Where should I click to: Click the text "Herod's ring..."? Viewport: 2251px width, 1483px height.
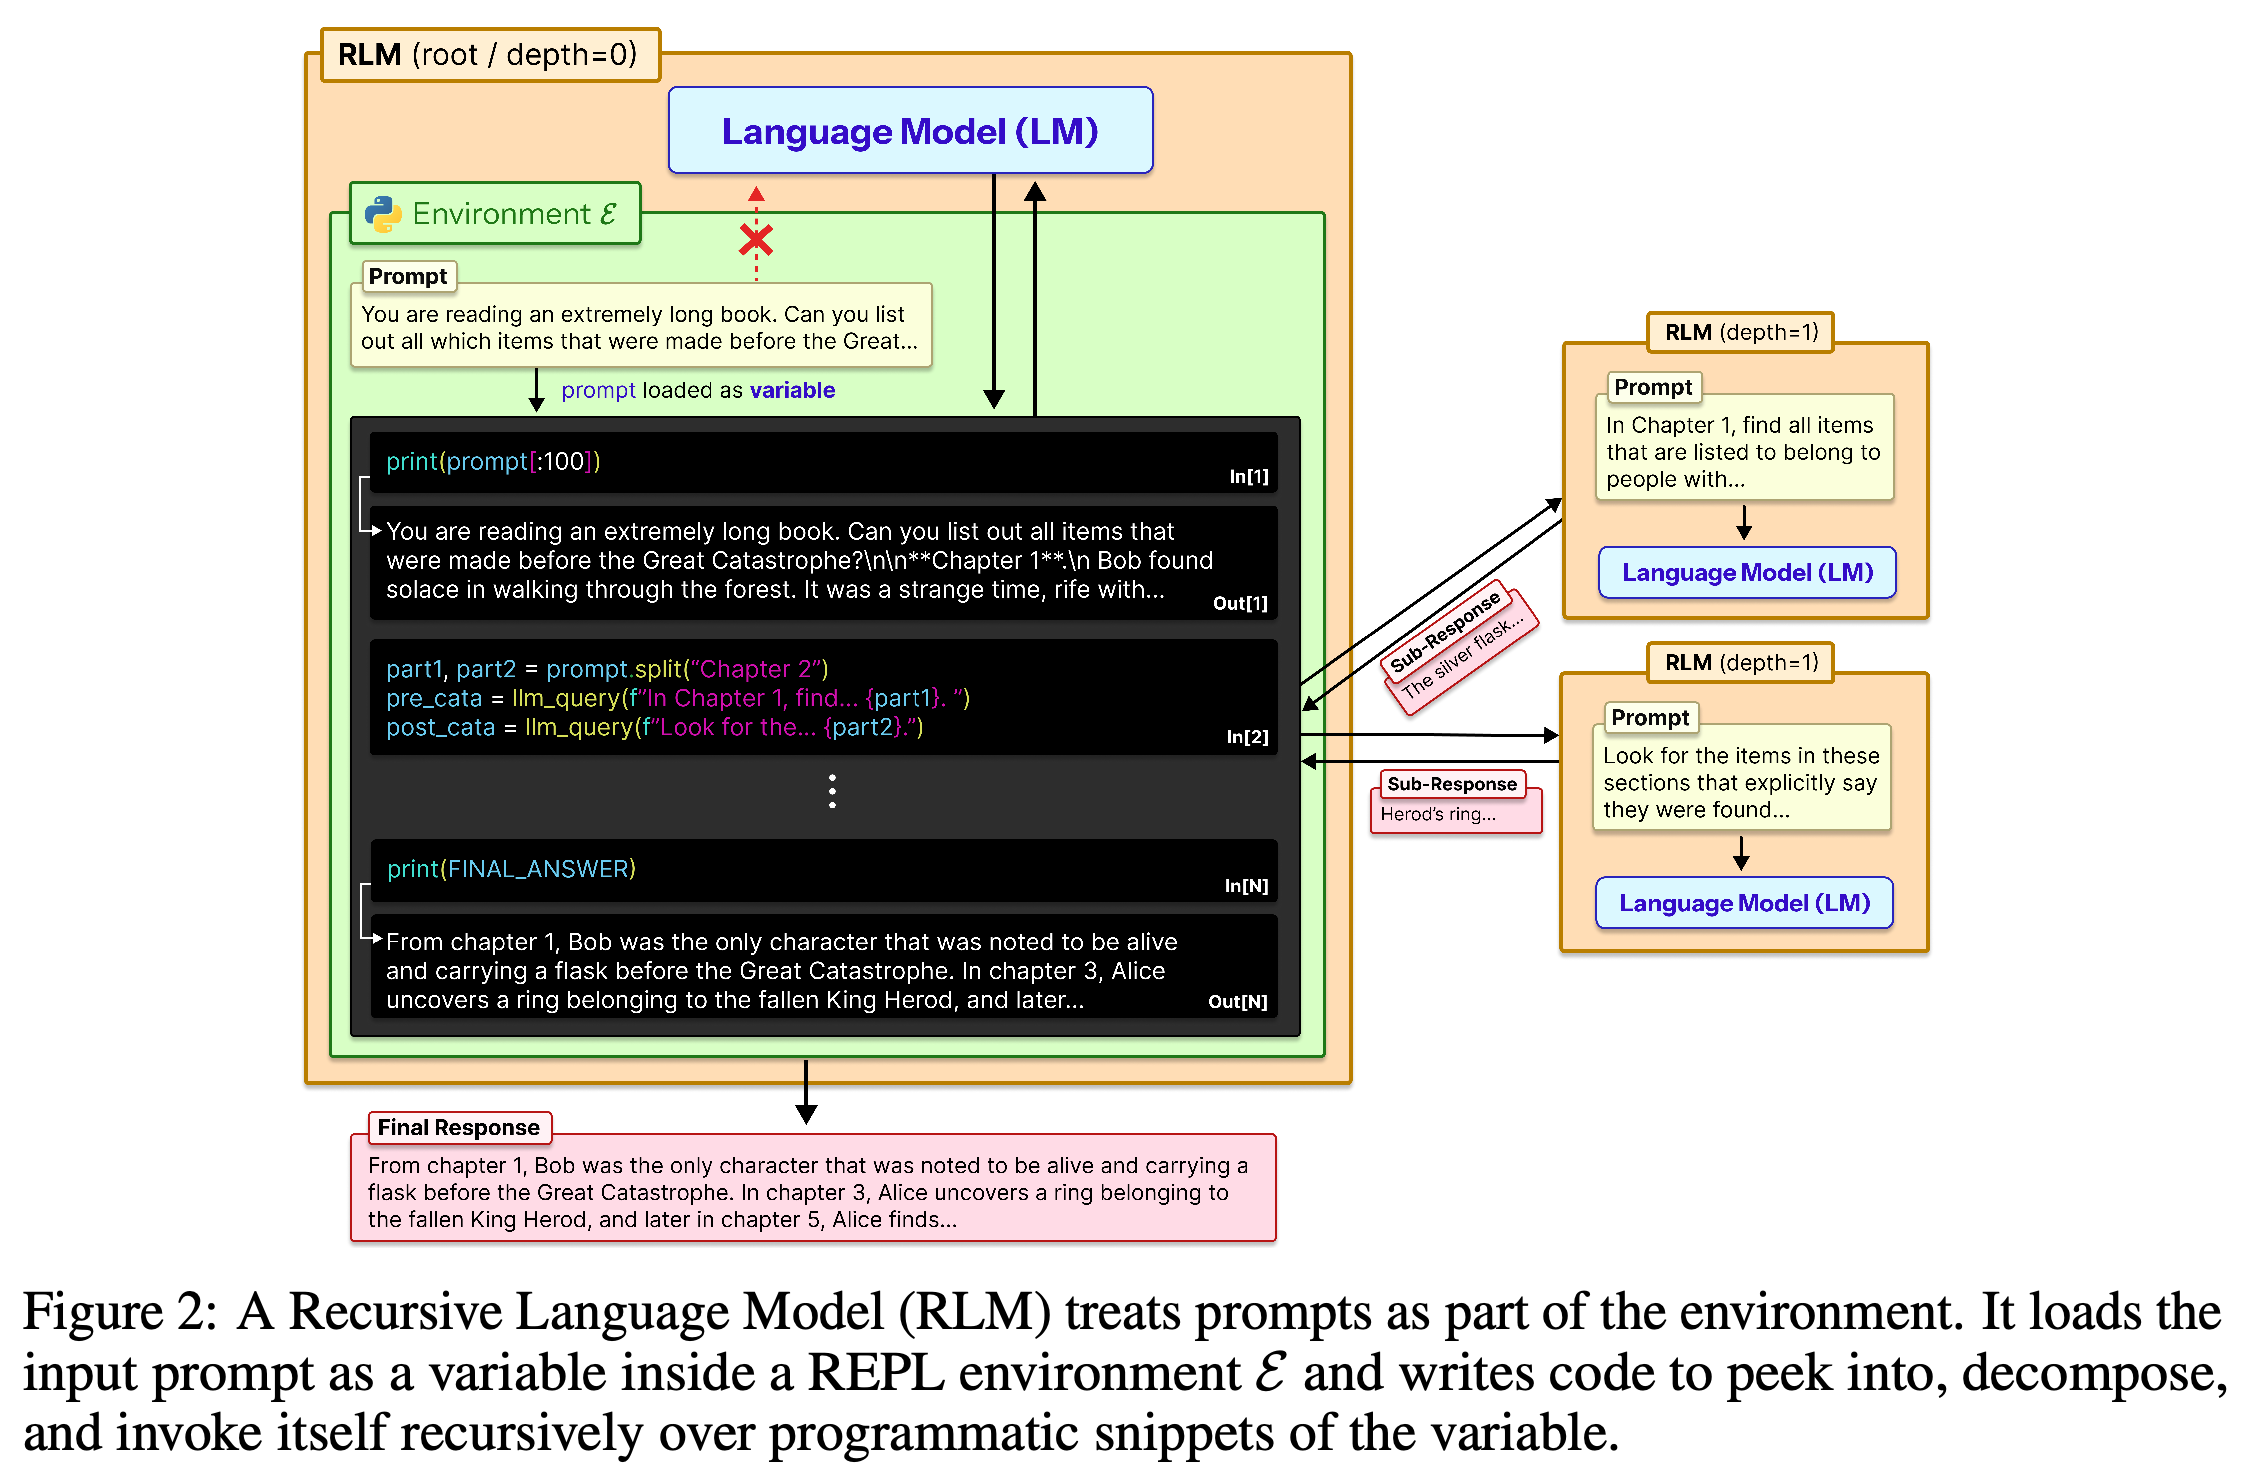tap(1438, 814)
